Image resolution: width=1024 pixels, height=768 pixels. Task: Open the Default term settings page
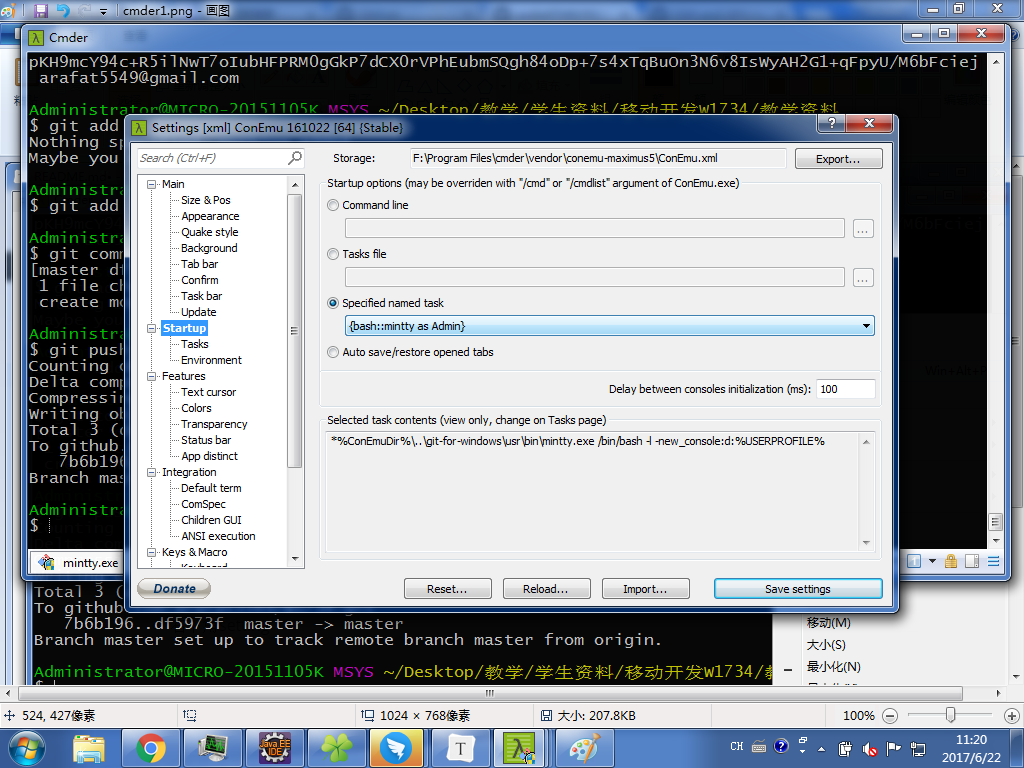coord(211,488)
